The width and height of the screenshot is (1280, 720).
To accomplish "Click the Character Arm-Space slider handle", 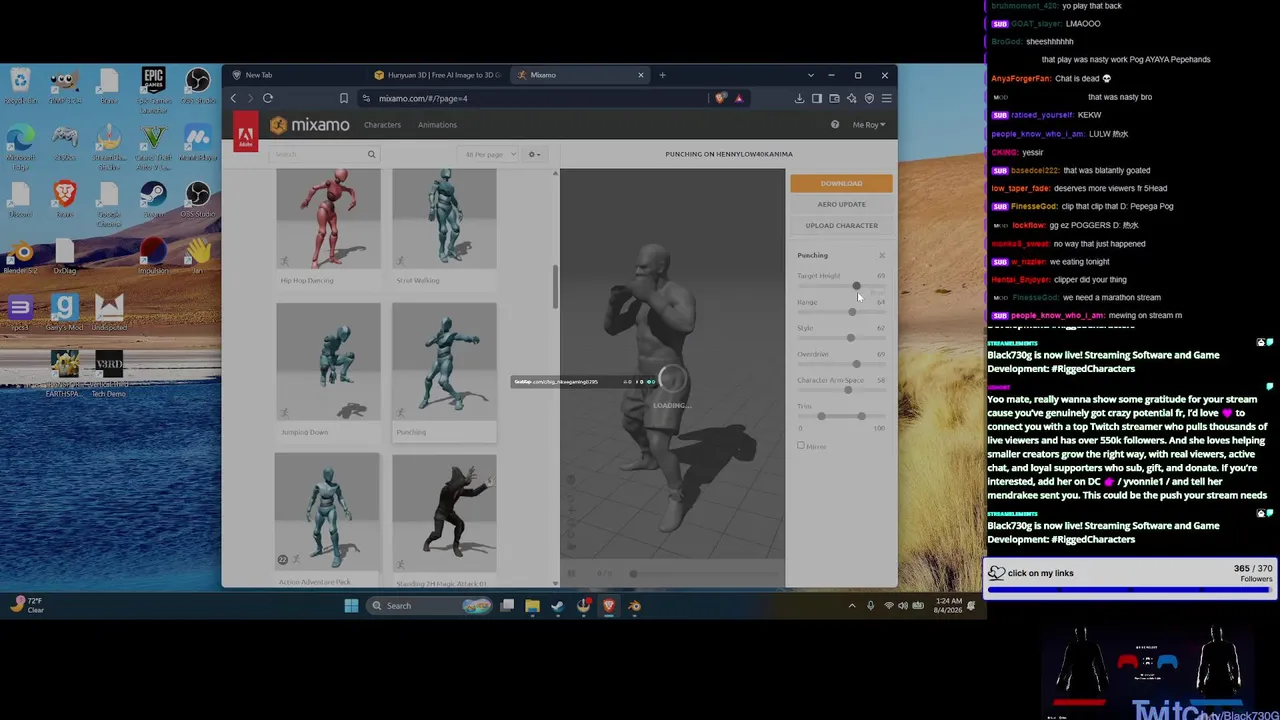I will tap(848, 390).
